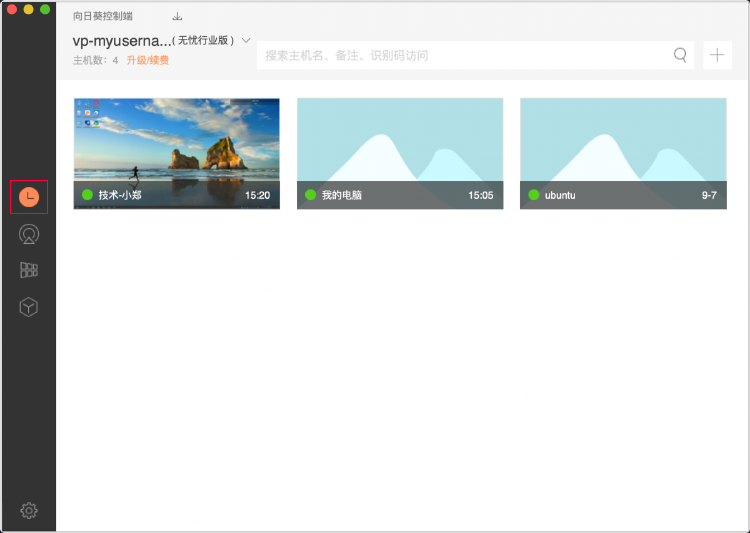Click green status dot of ubuntu host
750x533 pixels.
534,195
